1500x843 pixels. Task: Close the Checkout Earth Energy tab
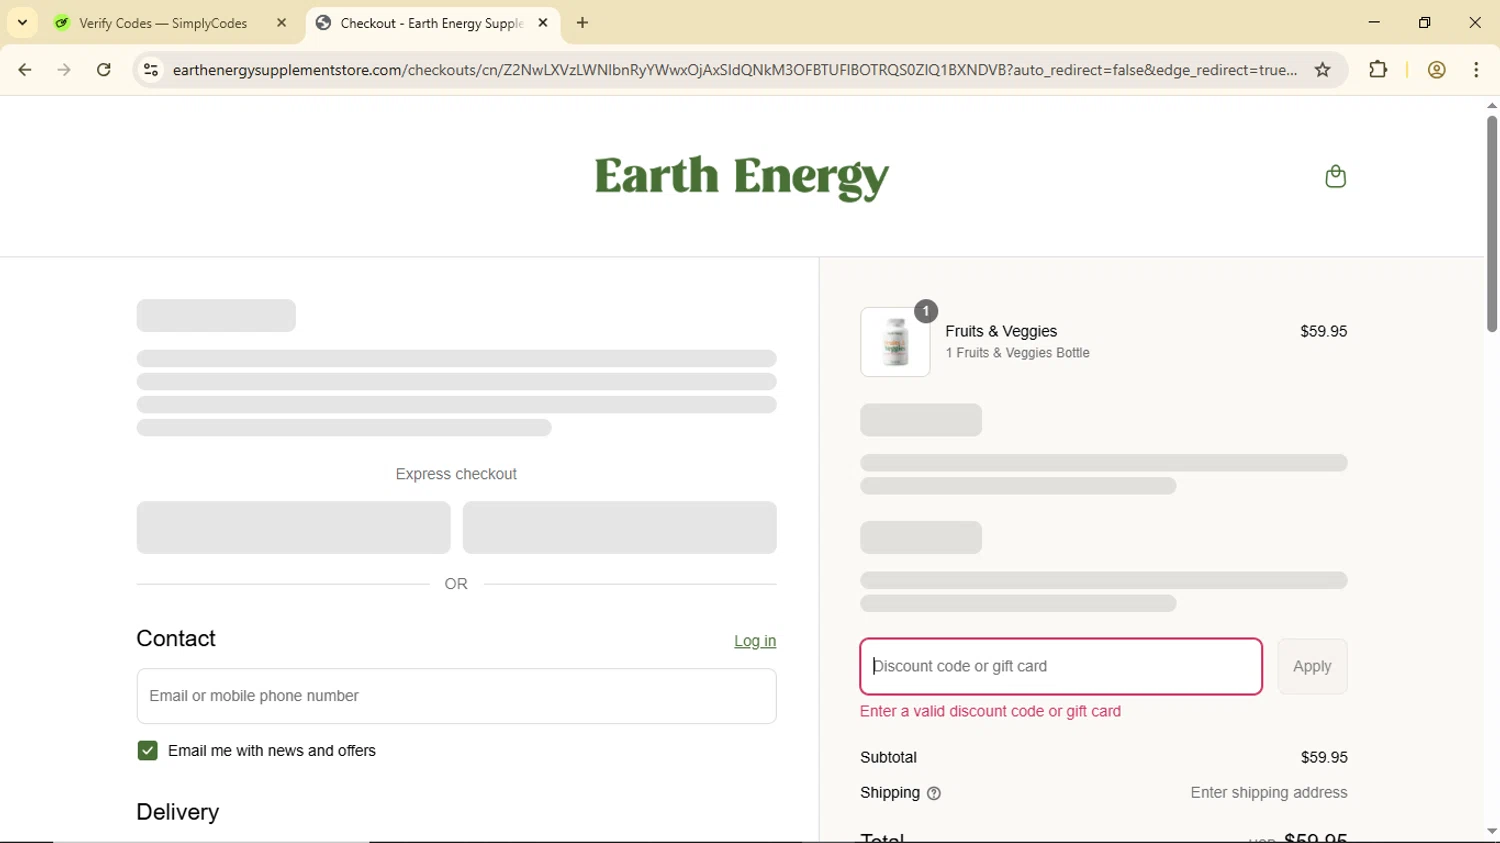[x=543, y=23]
